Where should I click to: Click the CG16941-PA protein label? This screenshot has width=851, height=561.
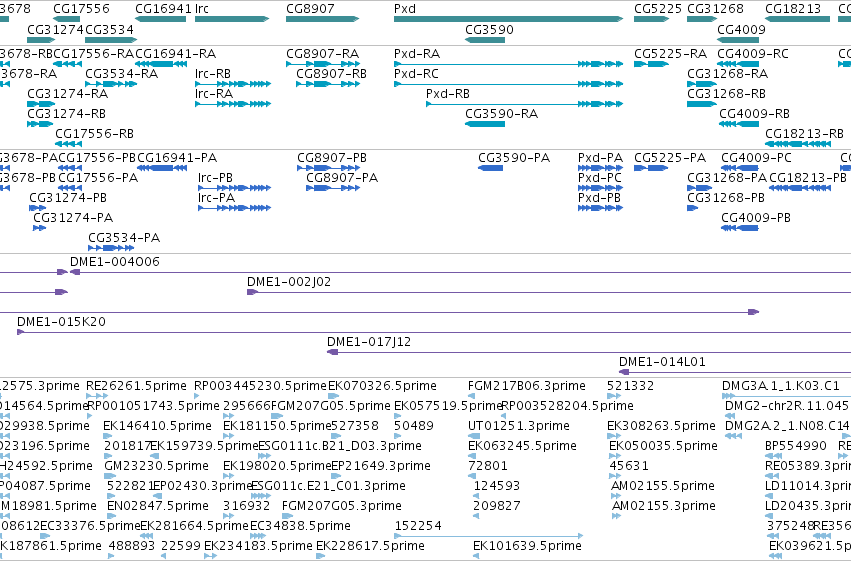tap(177, 158)
